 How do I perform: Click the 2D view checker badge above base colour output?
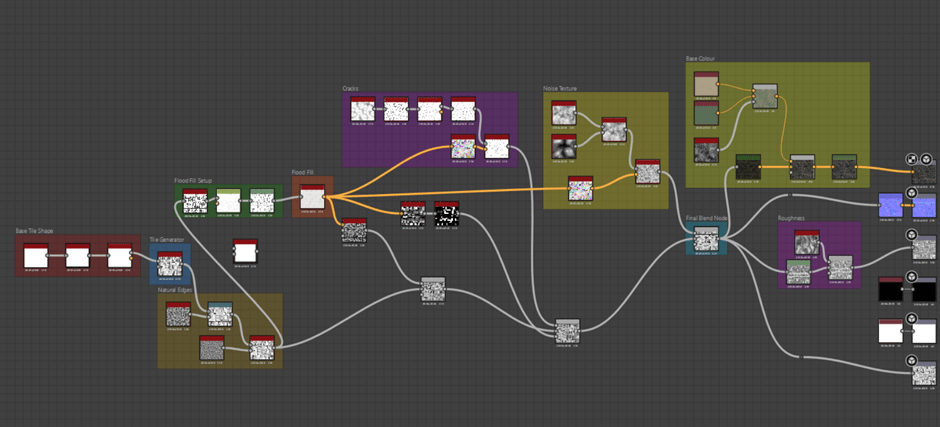912,159
